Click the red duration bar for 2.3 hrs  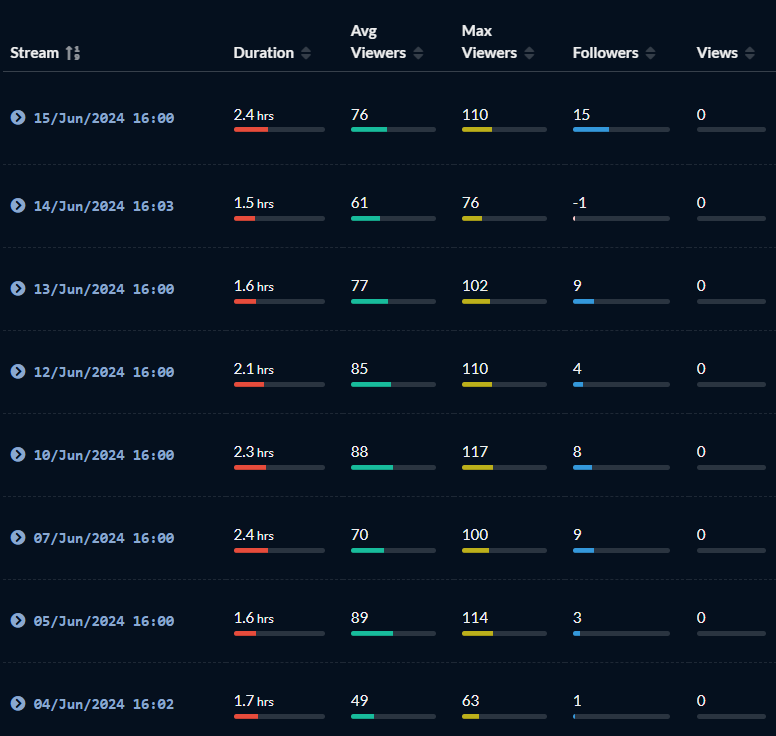coord(250,467)
